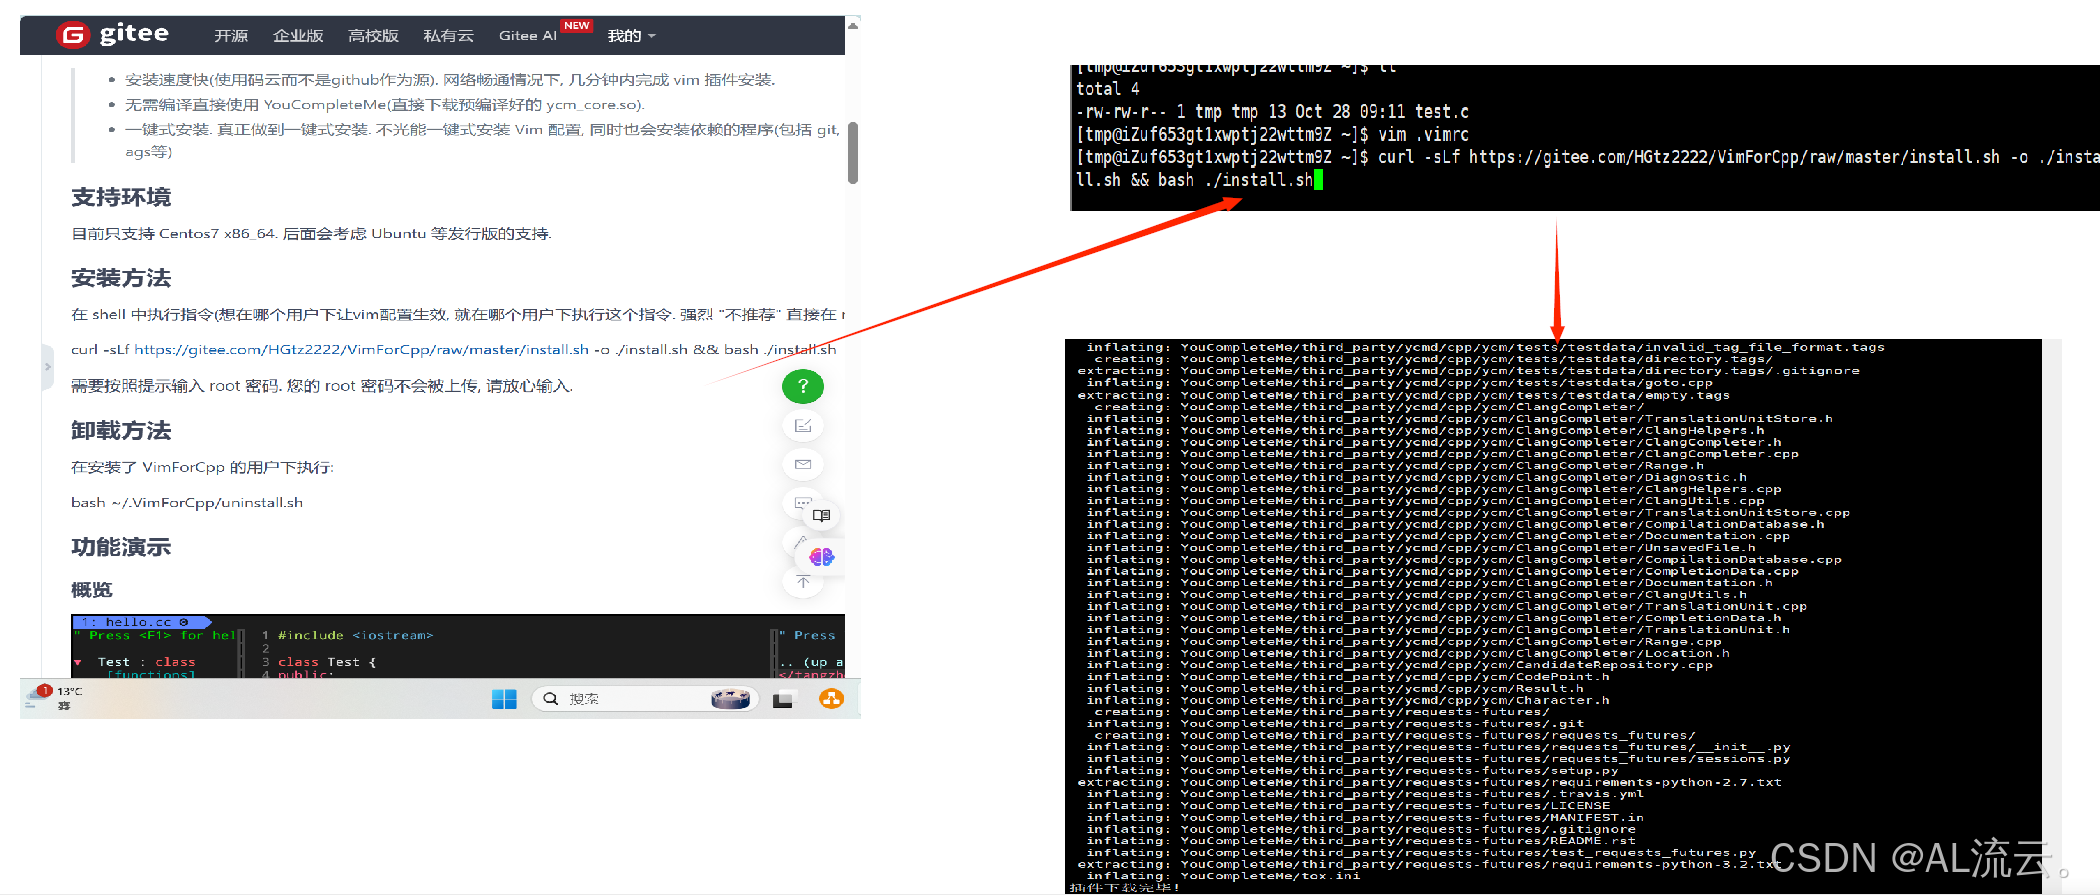The image size is (2100, 895).
Task: Click the open-book reading mode icon
Action: coord(822,516)
